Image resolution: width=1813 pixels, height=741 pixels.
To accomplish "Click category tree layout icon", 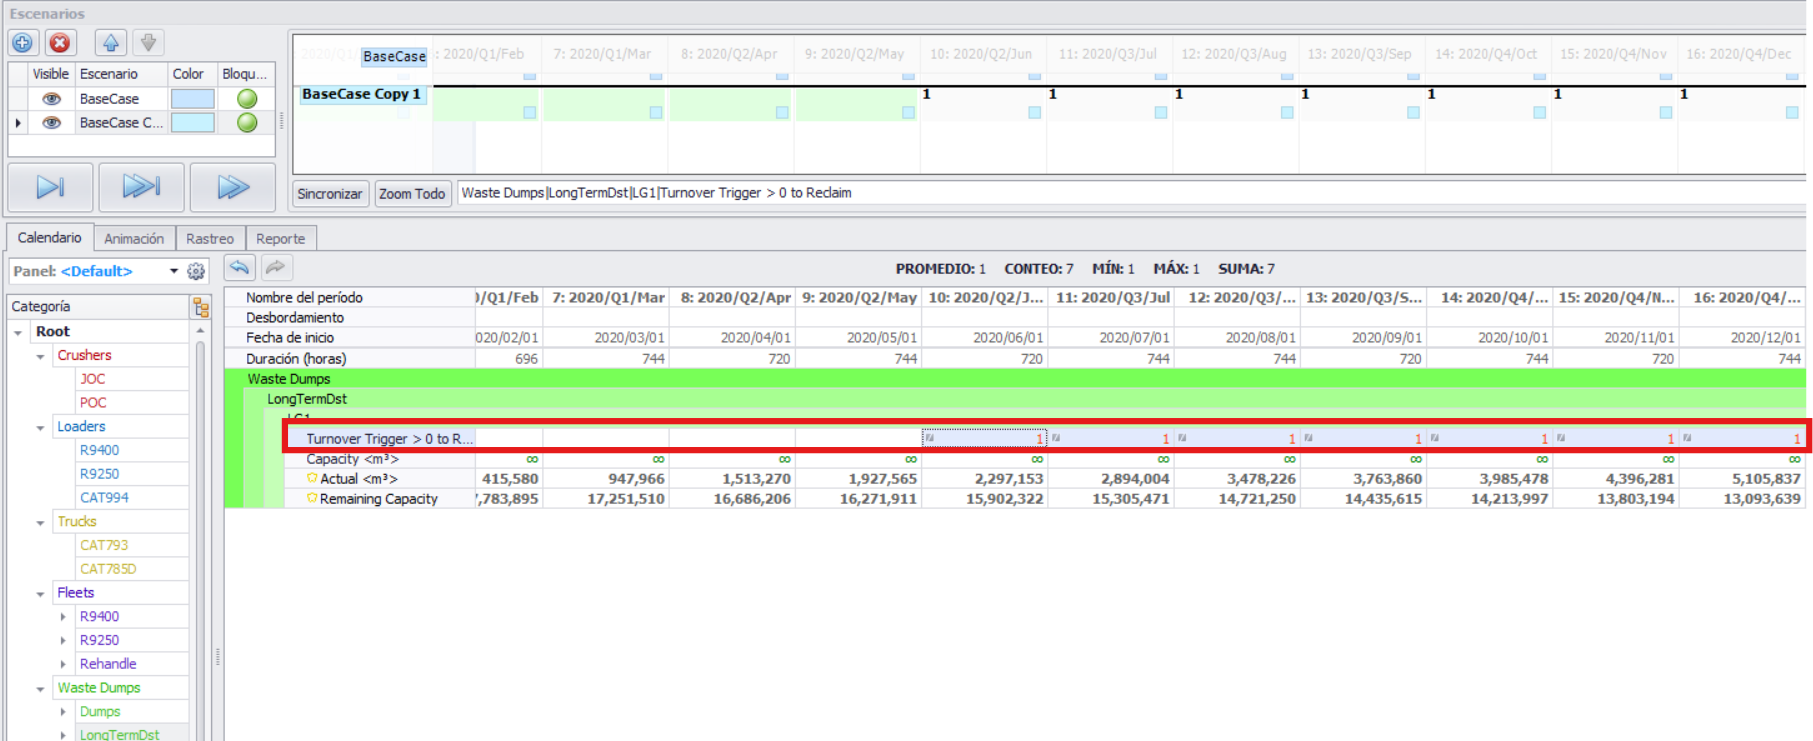I will [201, 307].
